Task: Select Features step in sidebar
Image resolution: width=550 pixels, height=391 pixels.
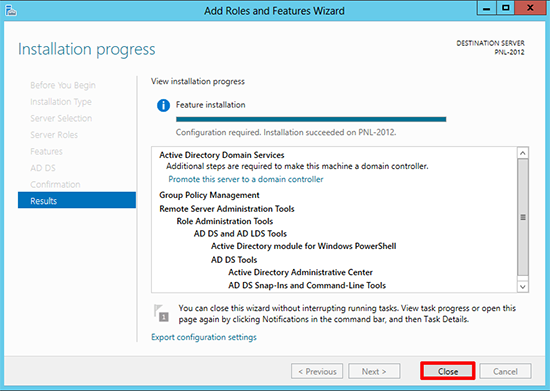Action: (46, 151)
